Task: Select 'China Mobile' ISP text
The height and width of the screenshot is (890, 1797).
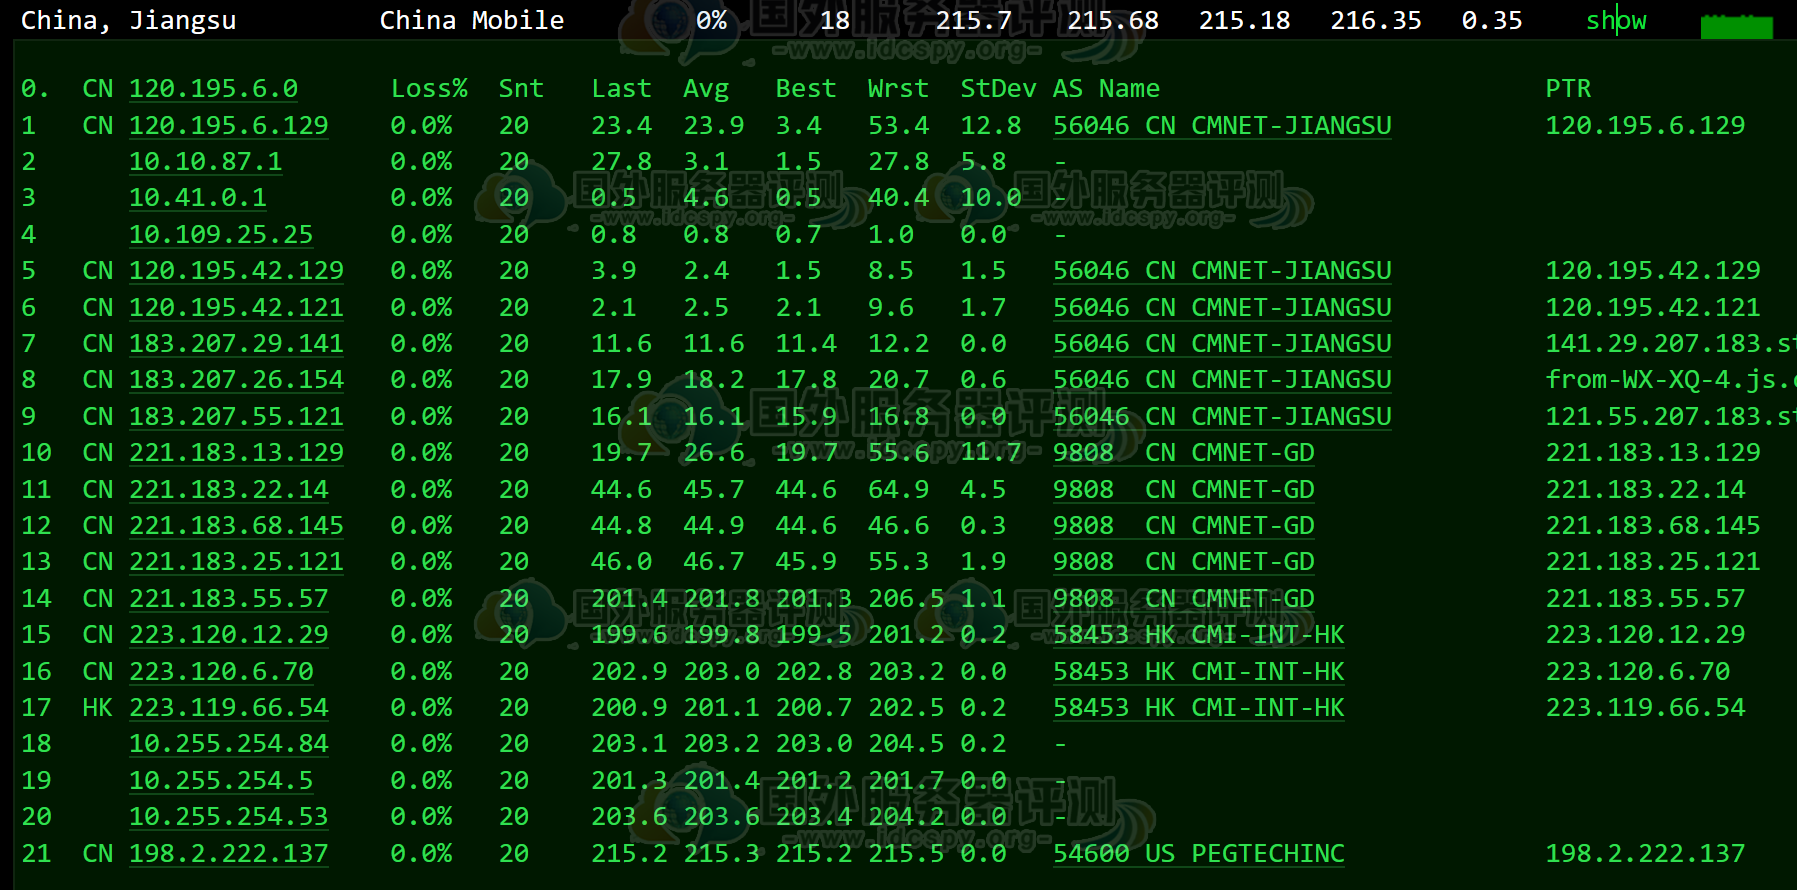Action: pos(472,21)
